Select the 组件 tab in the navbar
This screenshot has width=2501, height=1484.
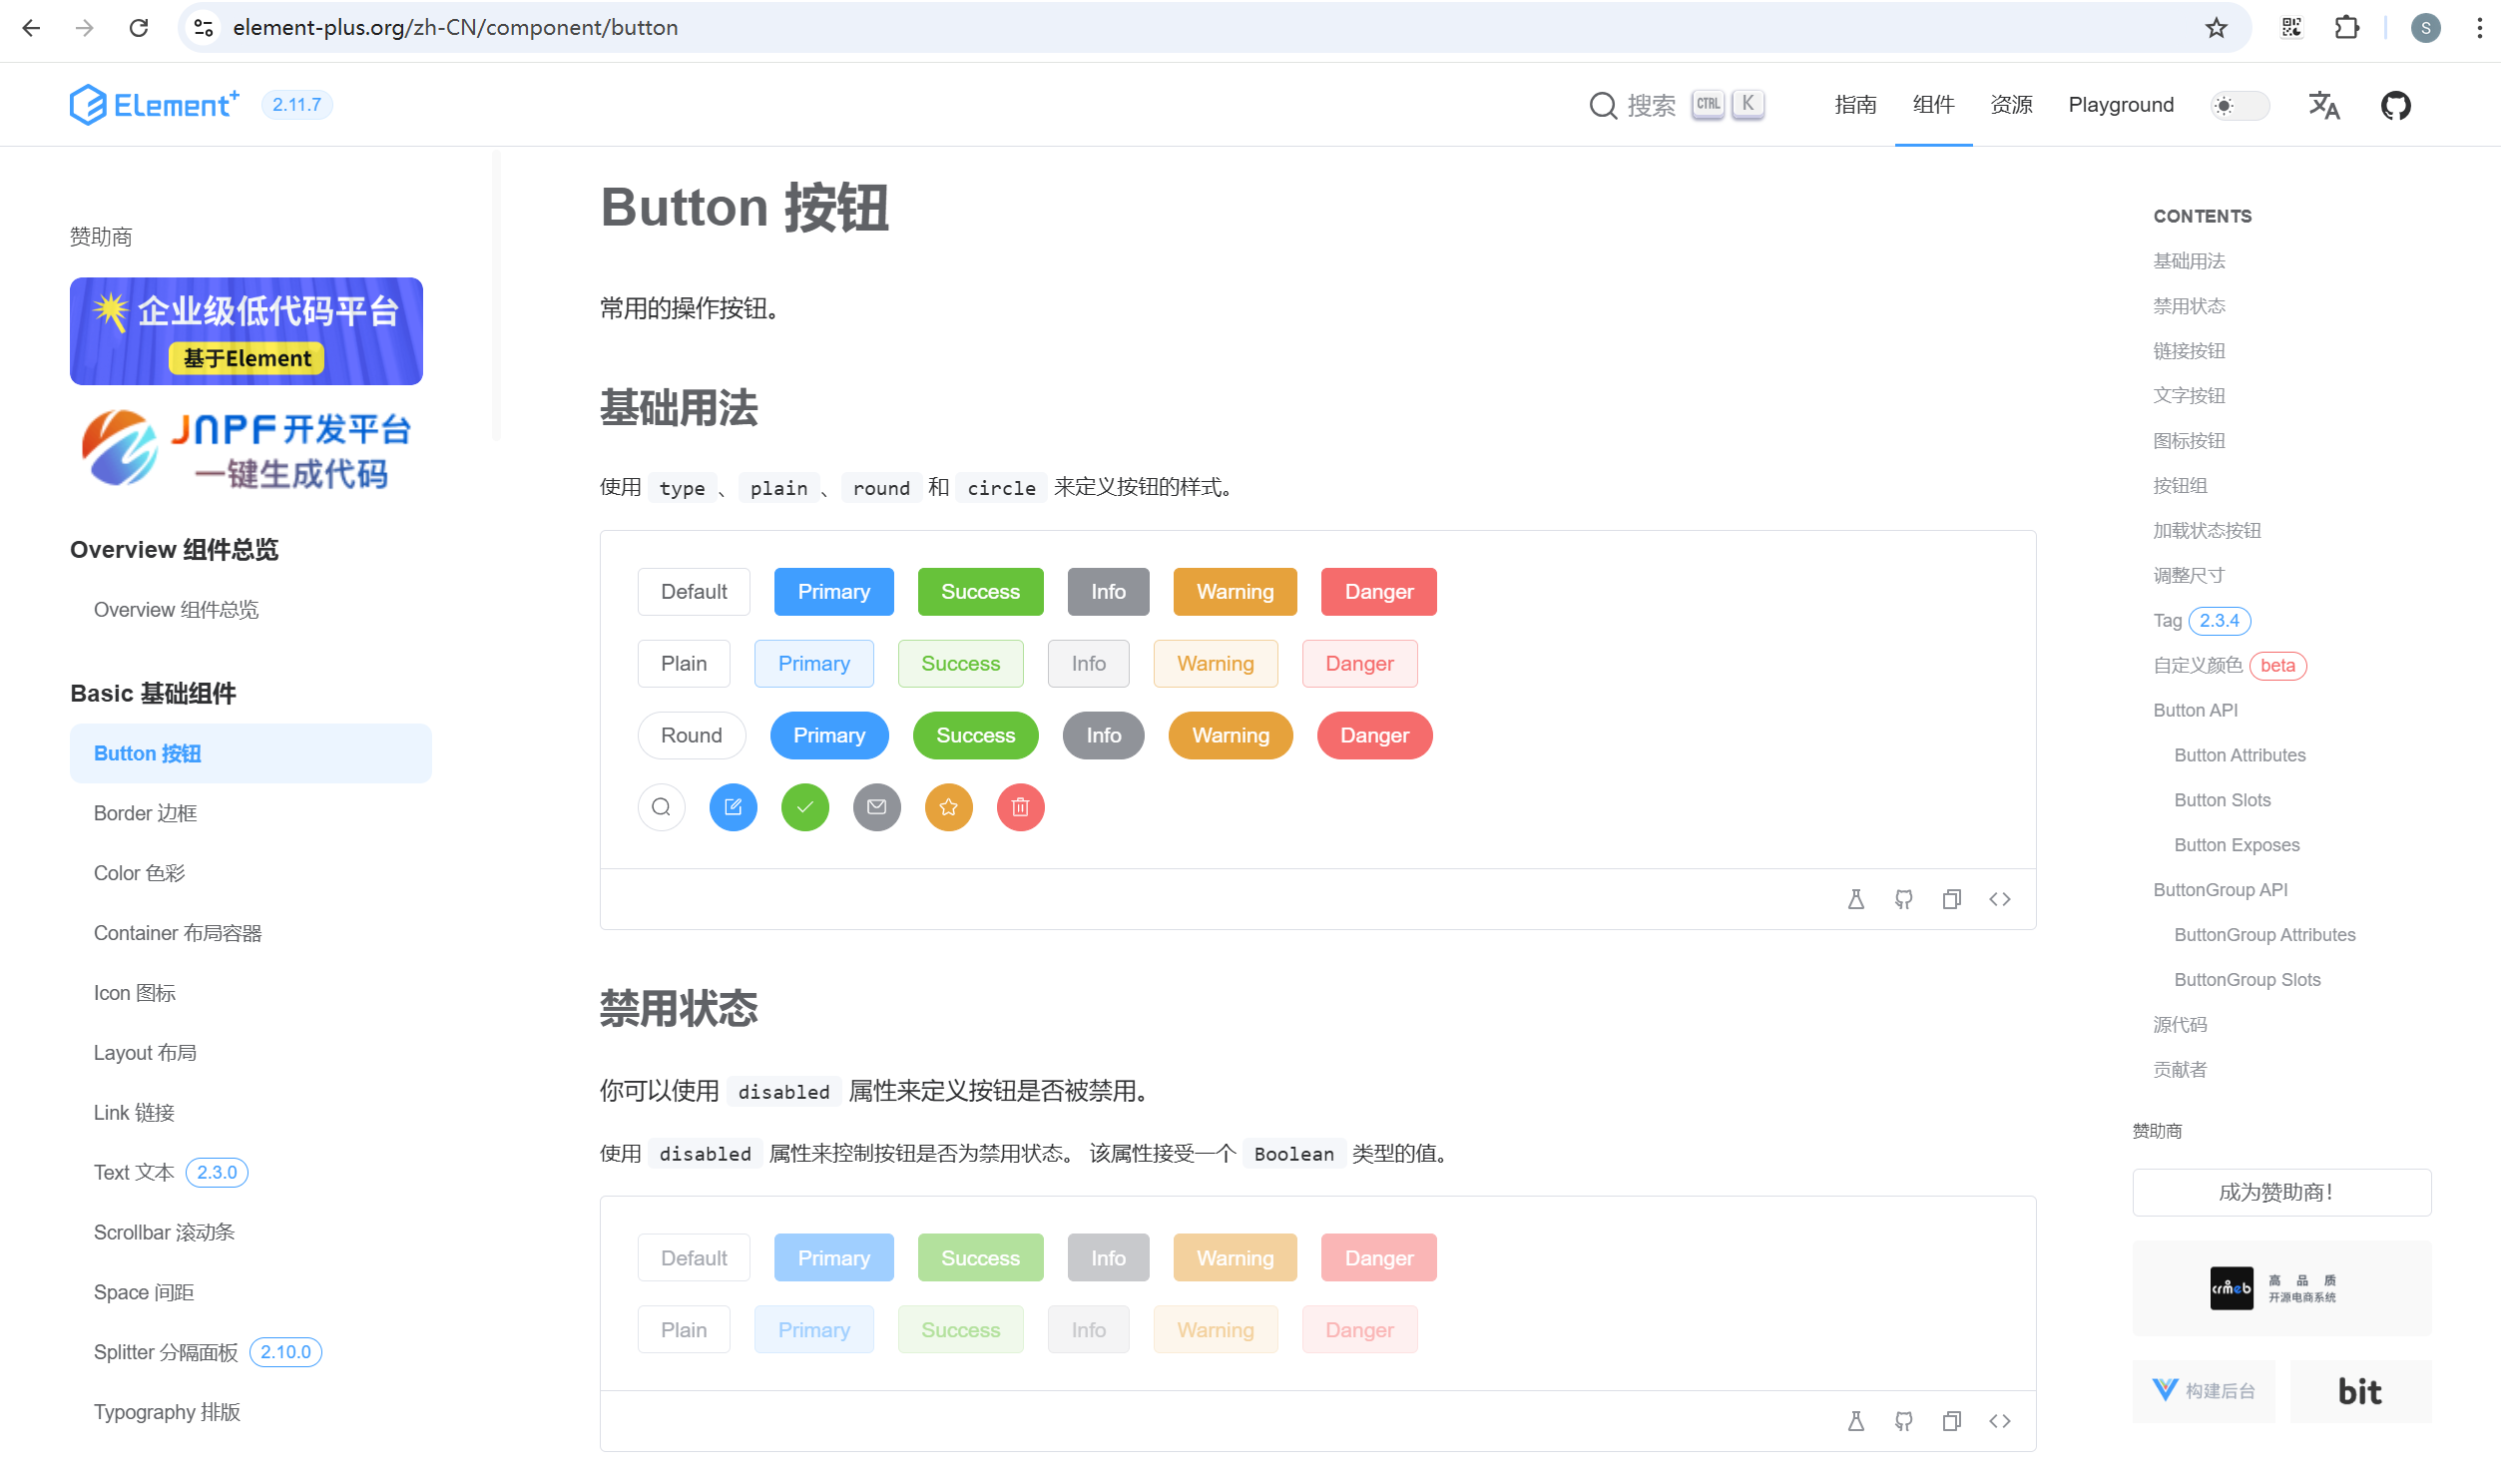coord(1933,104)
